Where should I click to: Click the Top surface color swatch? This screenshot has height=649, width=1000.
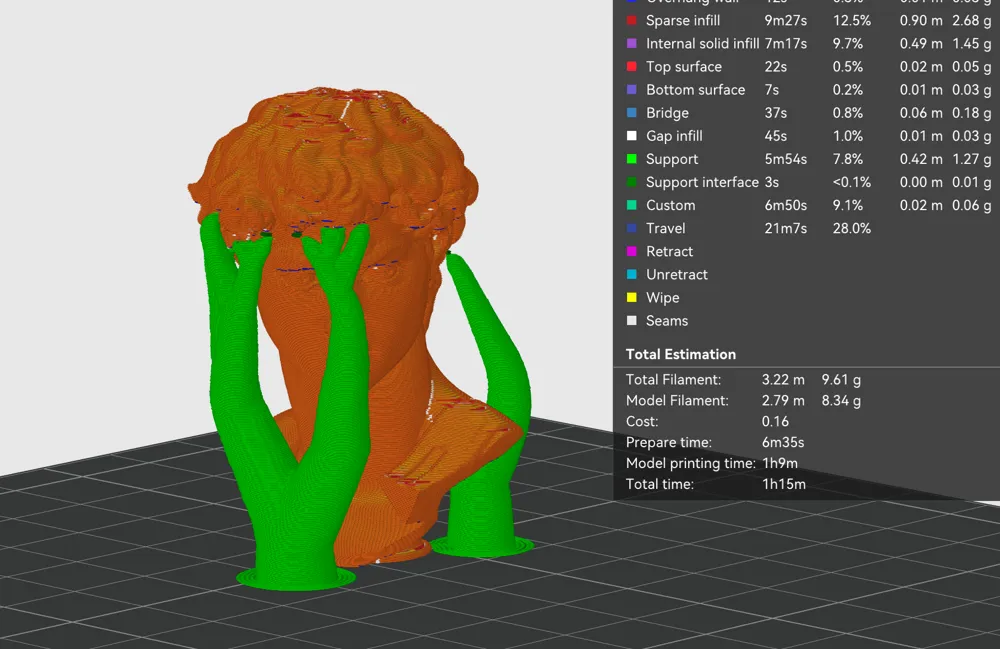click(x=631, y=66)
